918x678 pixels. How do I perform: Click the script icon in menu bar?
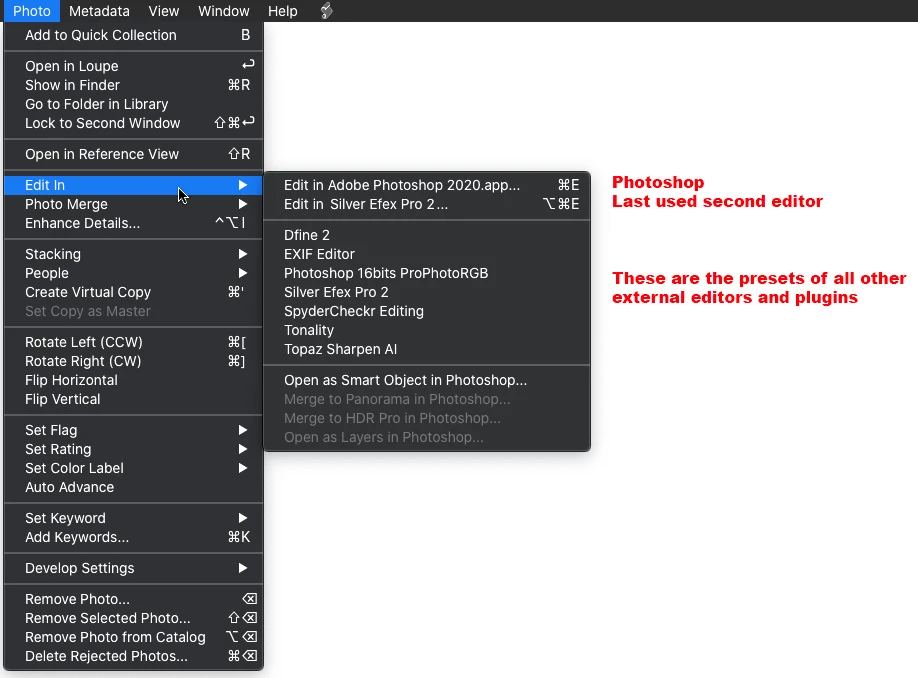coord(327,11)
